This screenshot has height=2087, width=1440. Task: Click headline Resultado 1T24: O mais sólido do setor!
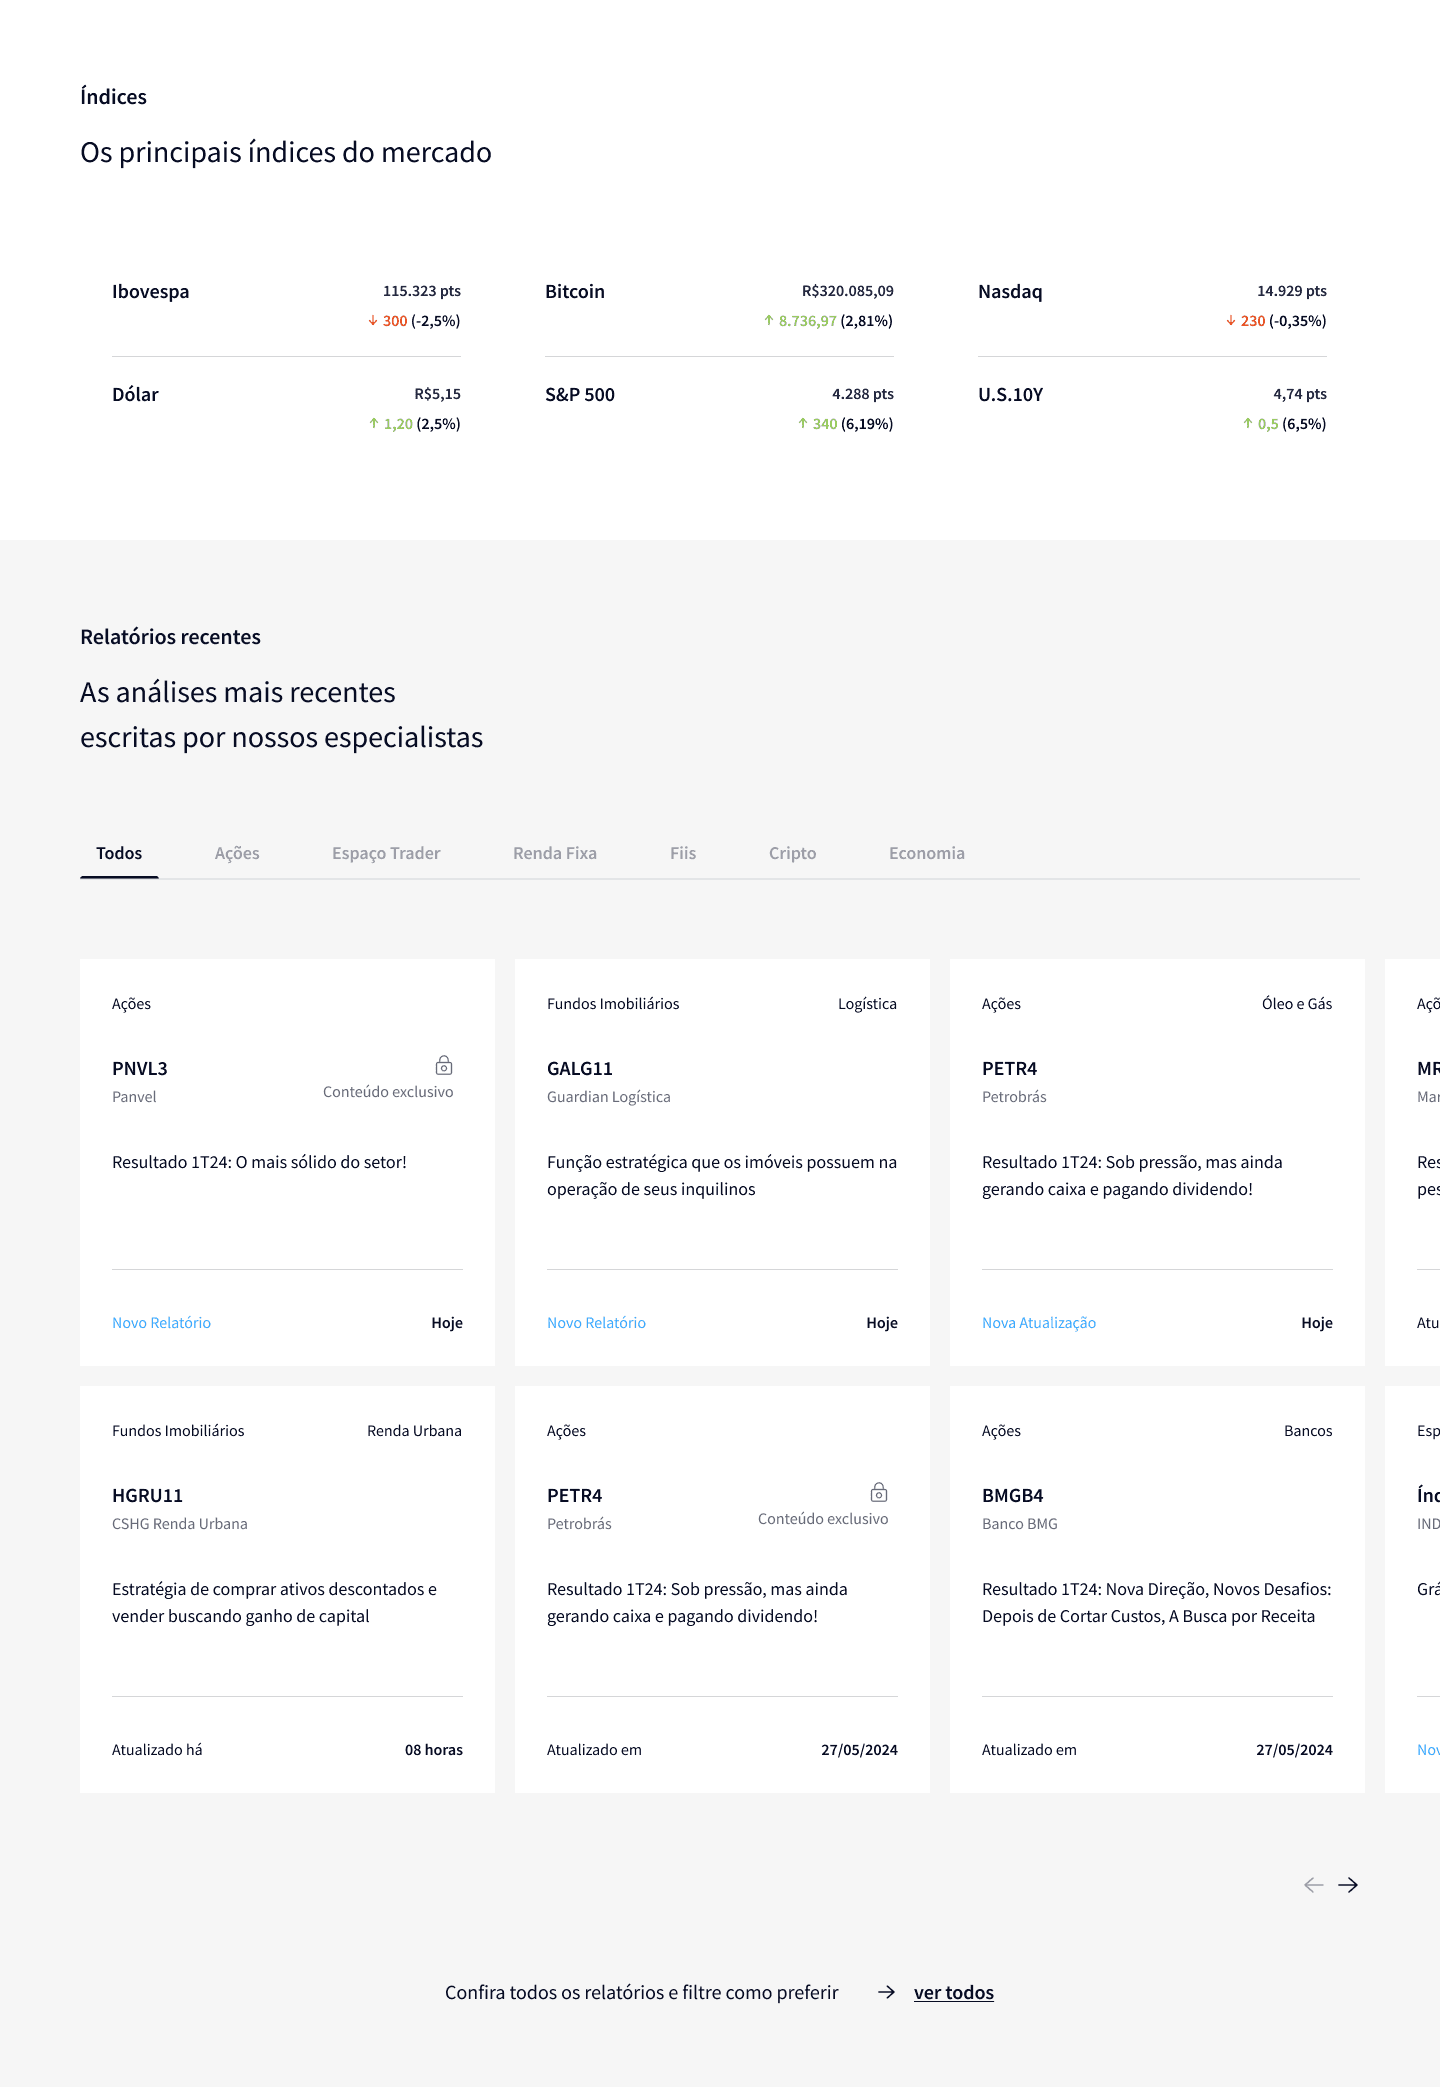[x=260, y=1162]
